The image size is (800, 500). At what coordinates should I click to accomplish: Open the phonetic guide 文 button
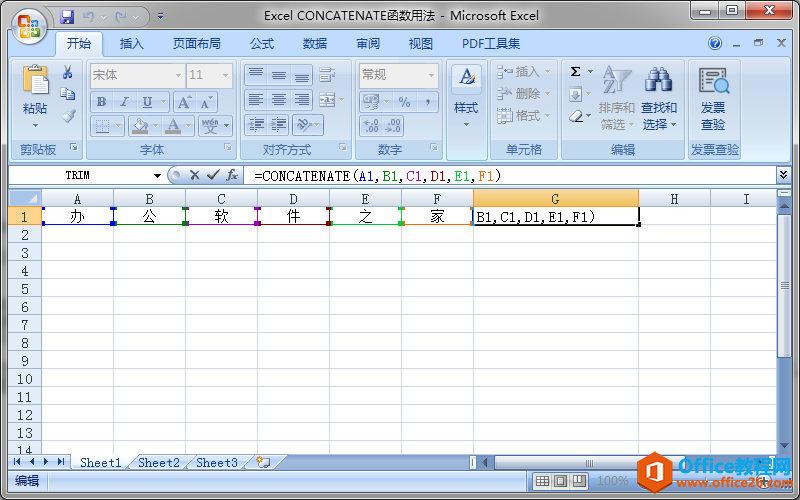point(210,126)
